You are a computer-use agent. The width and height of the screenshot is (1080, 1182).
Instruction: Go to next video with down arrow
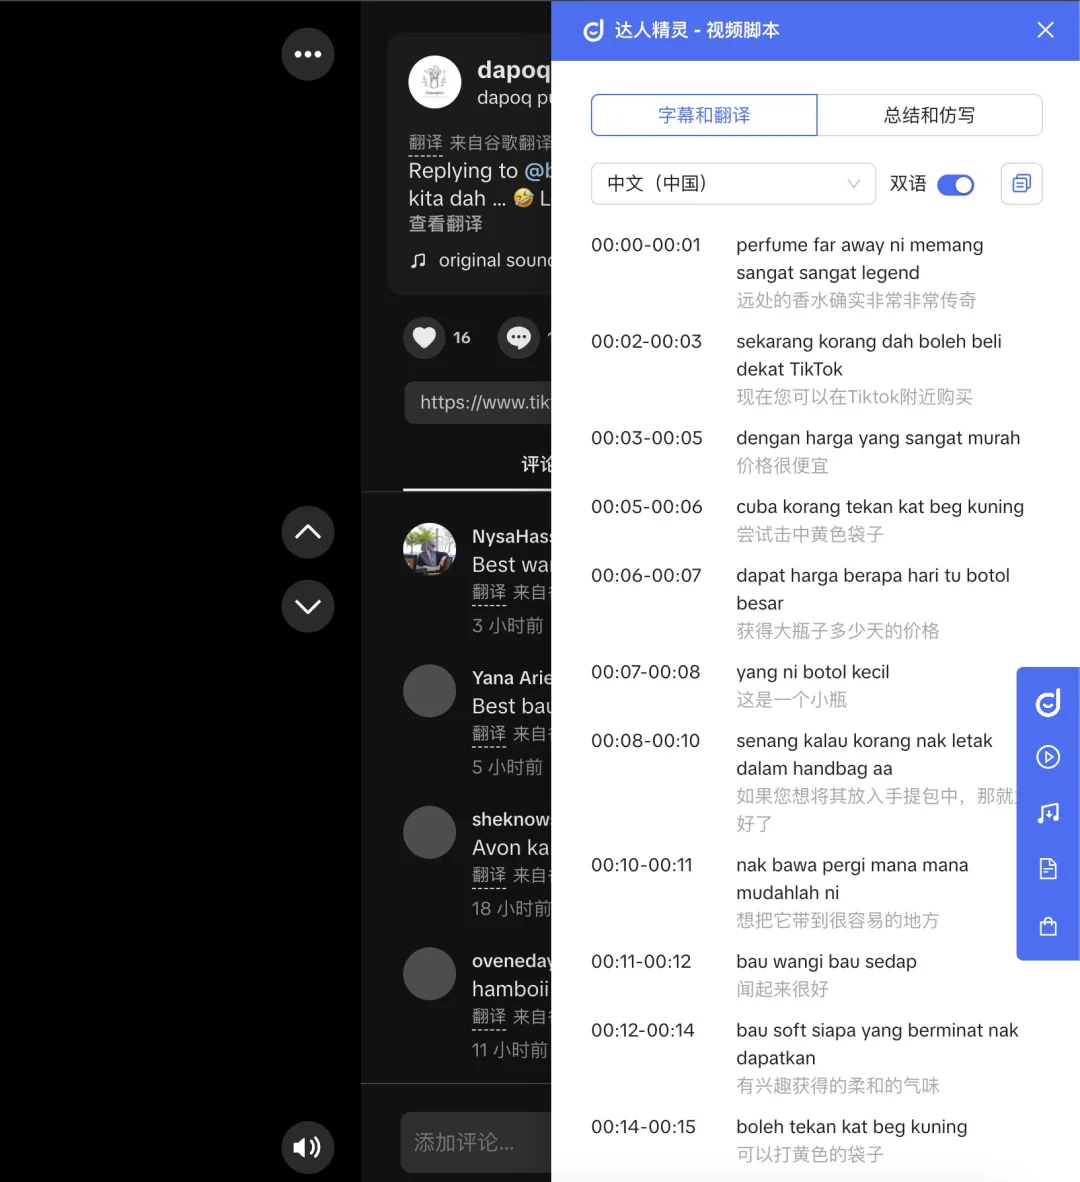tap(307, 606)
